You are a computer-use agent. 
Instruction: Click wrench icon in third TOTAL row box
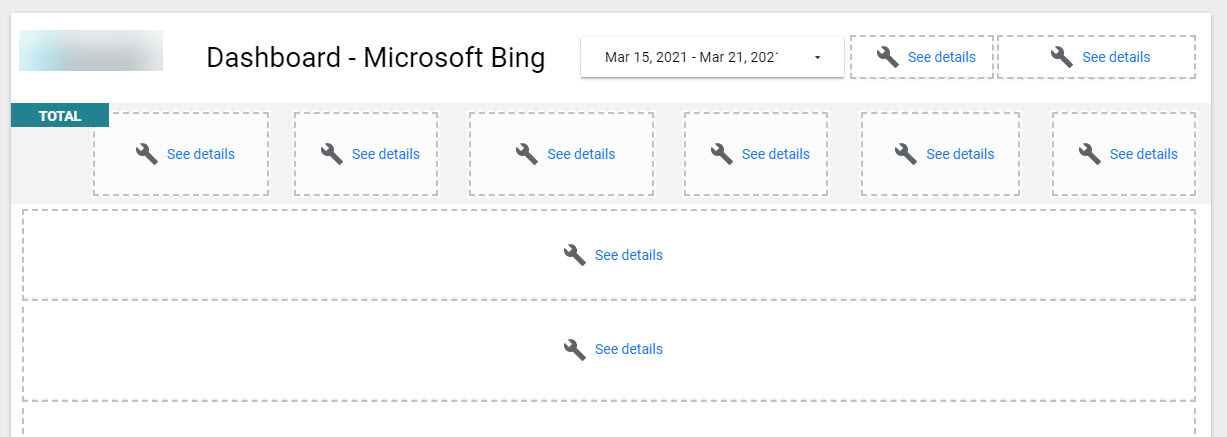click(527, 154)
